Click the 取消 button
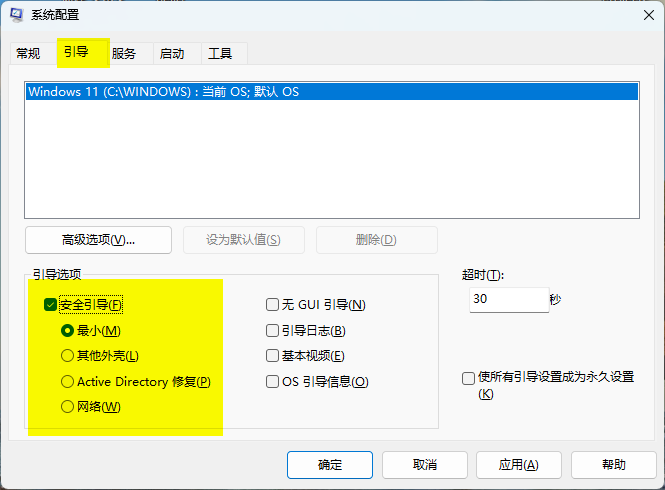This screenshot has width=665, height=490. point(425,465)
